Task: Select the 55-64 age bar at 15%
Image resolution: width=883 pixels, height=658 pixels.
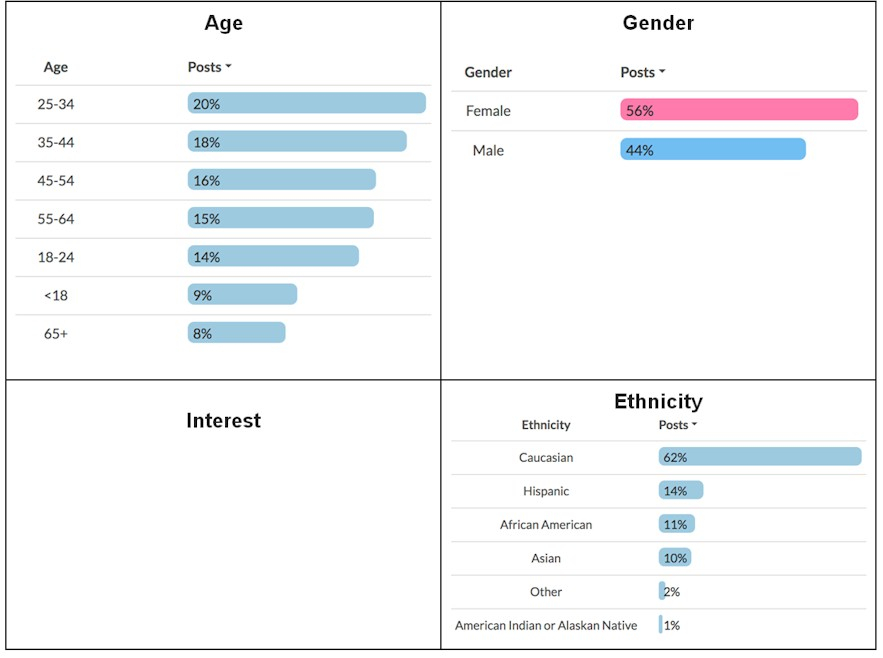Action: tap(280, 218)
